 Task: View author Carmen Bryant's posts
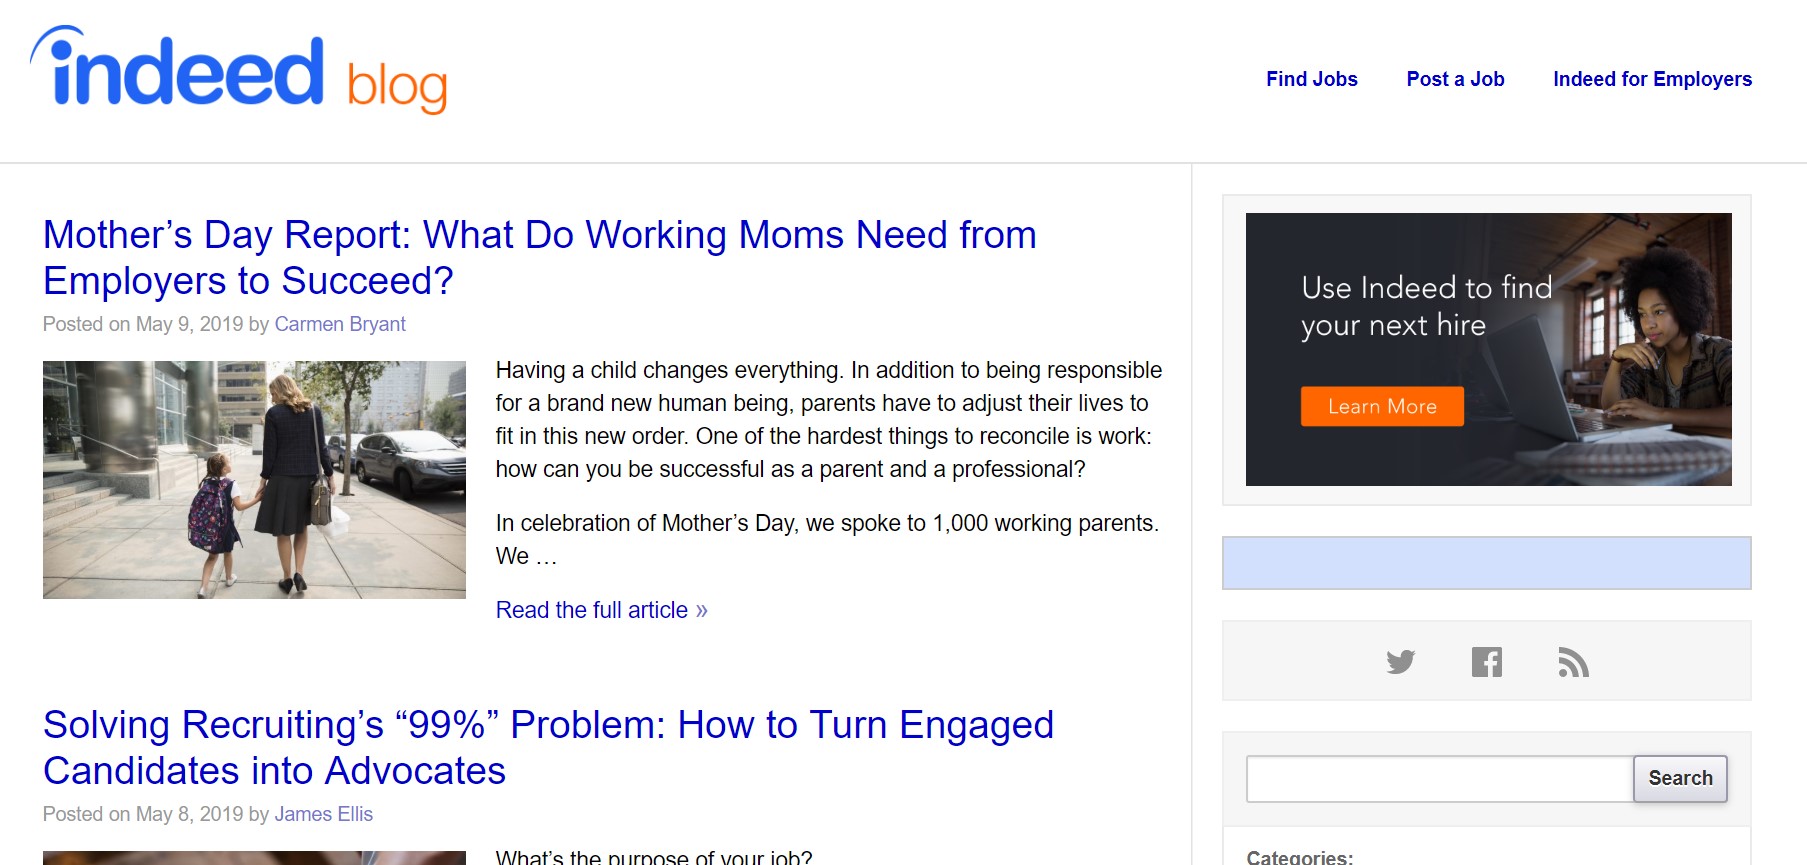pos(340,324)
